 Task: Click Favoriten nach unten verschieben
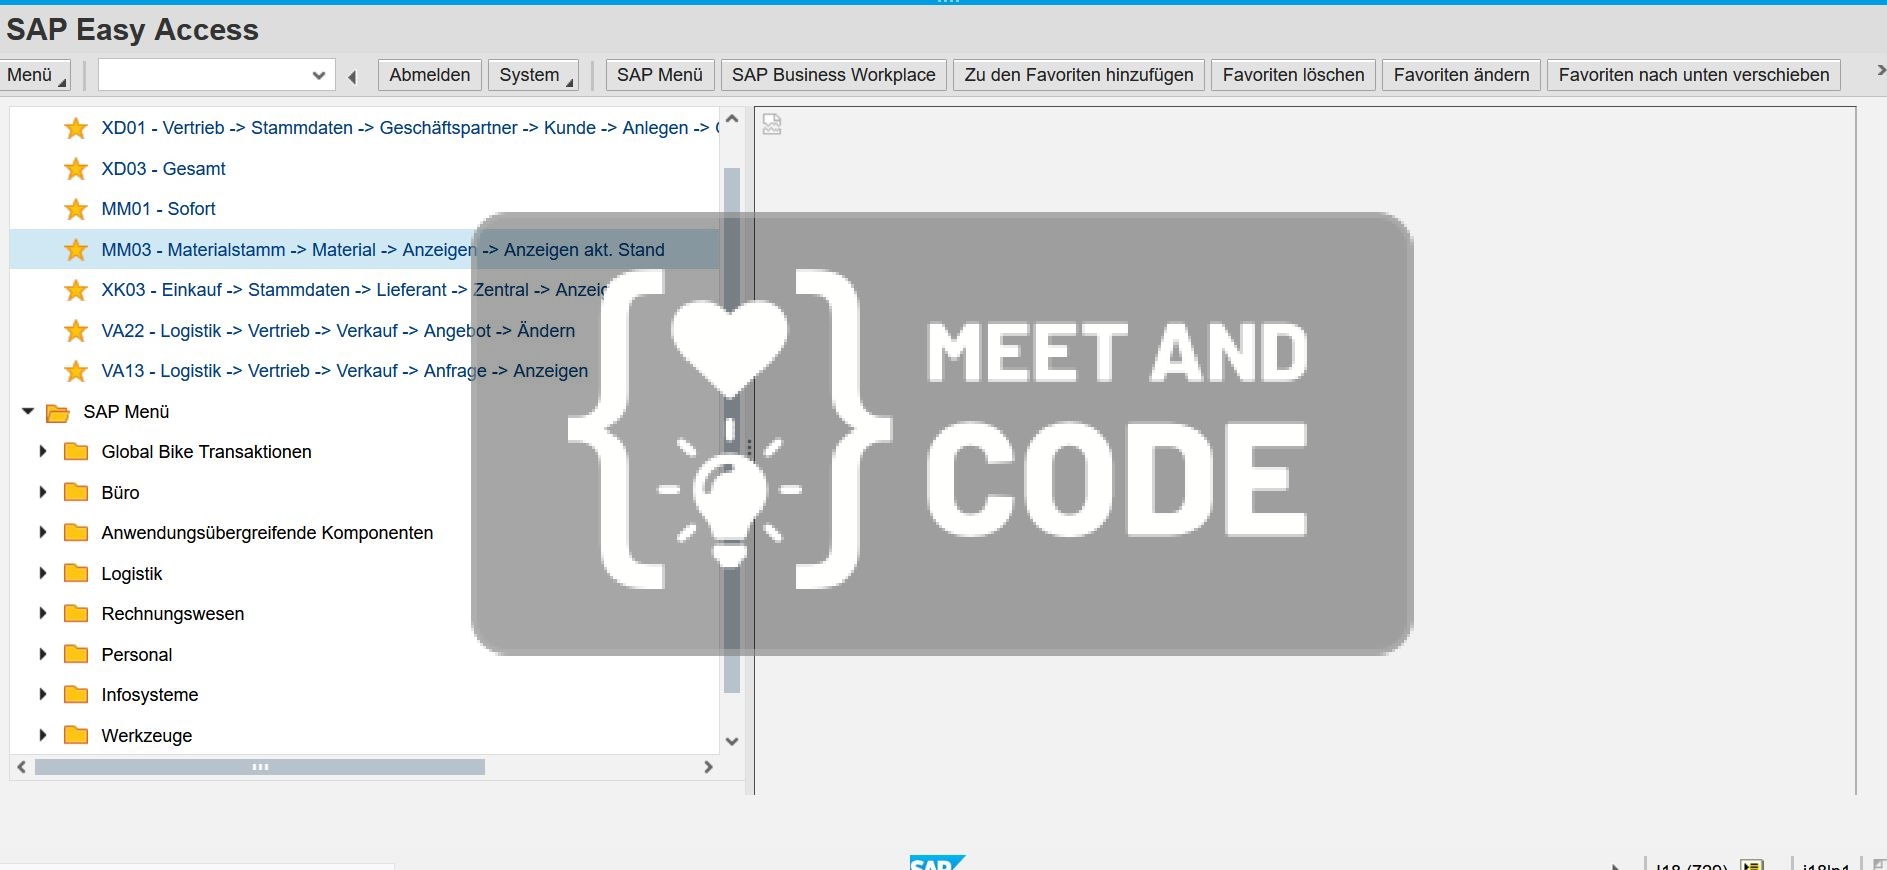[x=1694, y=75]
